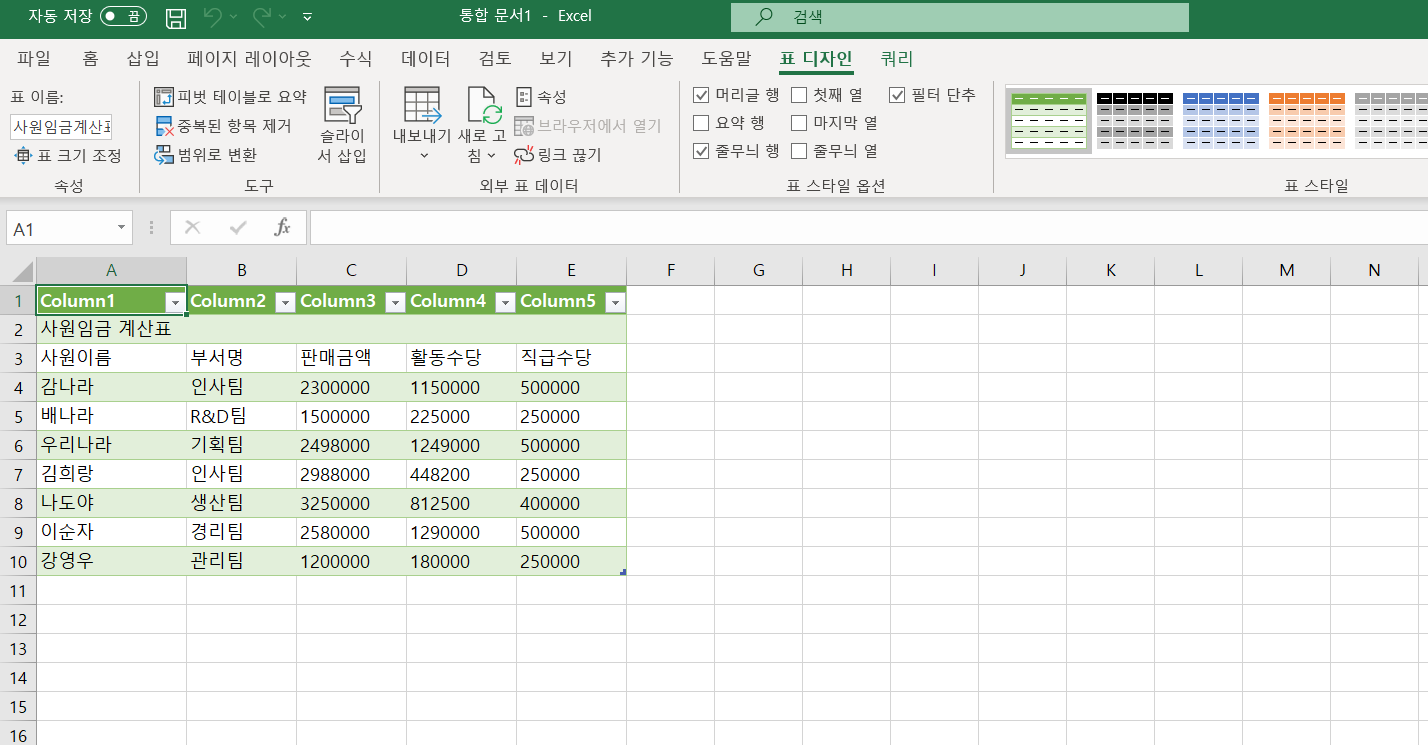Select the orange table style swatch
Viewport: 1428px width, 745px height.
tap(1306, 120)
